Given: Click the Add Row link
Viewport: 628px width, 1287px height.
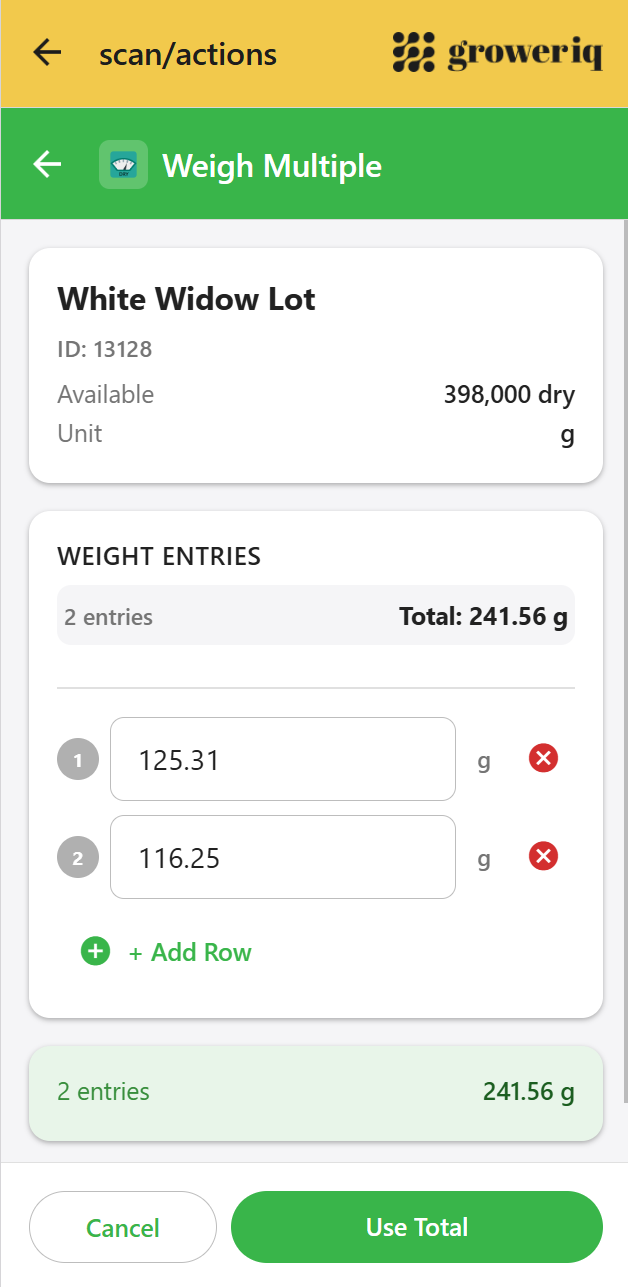Looking at the screenshot, I should coord(190,951).
